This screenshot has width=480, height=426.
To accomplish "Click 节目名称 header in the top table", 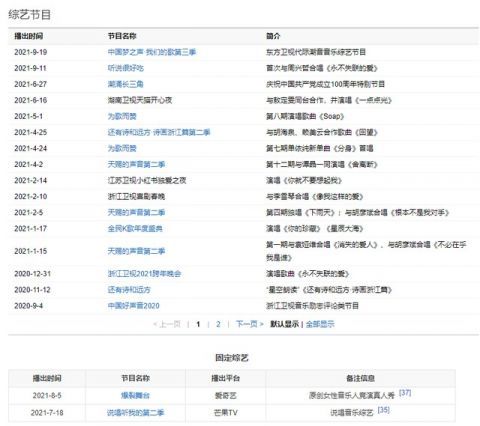I will (122, 36).
